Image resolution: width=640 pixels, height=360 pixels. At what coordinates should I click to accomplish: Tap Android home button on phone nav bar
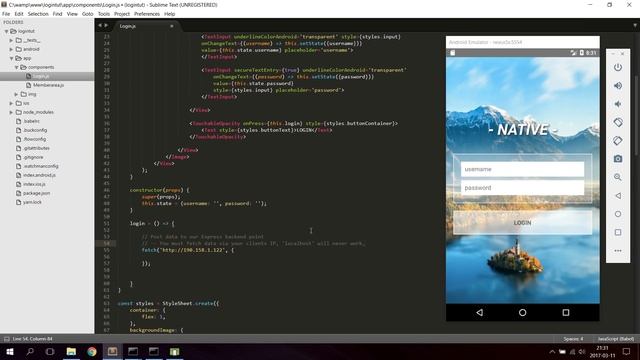522,313
